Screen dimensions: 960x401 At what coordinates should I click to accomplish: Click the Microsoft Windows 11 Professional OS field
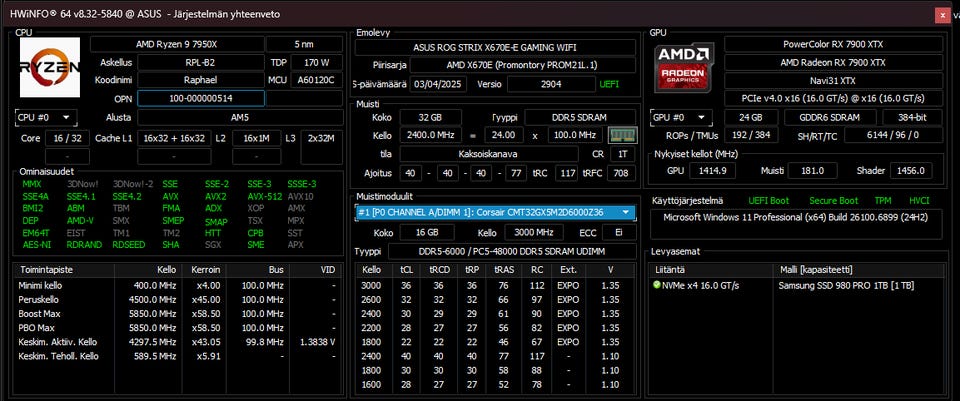[x=797, y=224]
